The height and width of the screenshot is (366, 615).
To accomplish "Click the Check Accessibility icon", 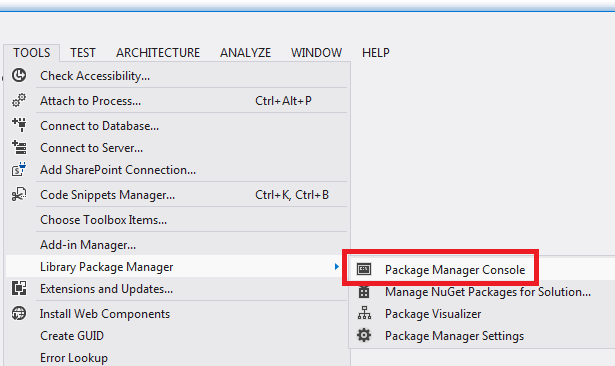I will pyautogui.click(x=19, y=75).
